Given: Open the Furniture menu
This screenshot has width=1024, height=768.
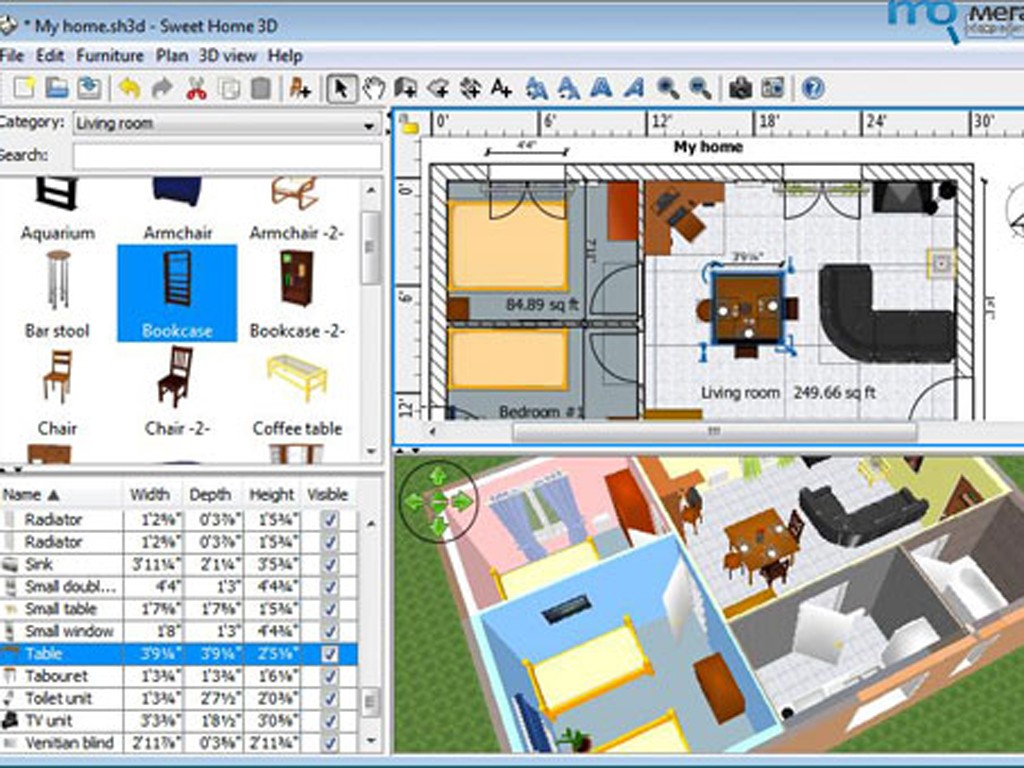Looking at the screenshot, I should 110,56.
